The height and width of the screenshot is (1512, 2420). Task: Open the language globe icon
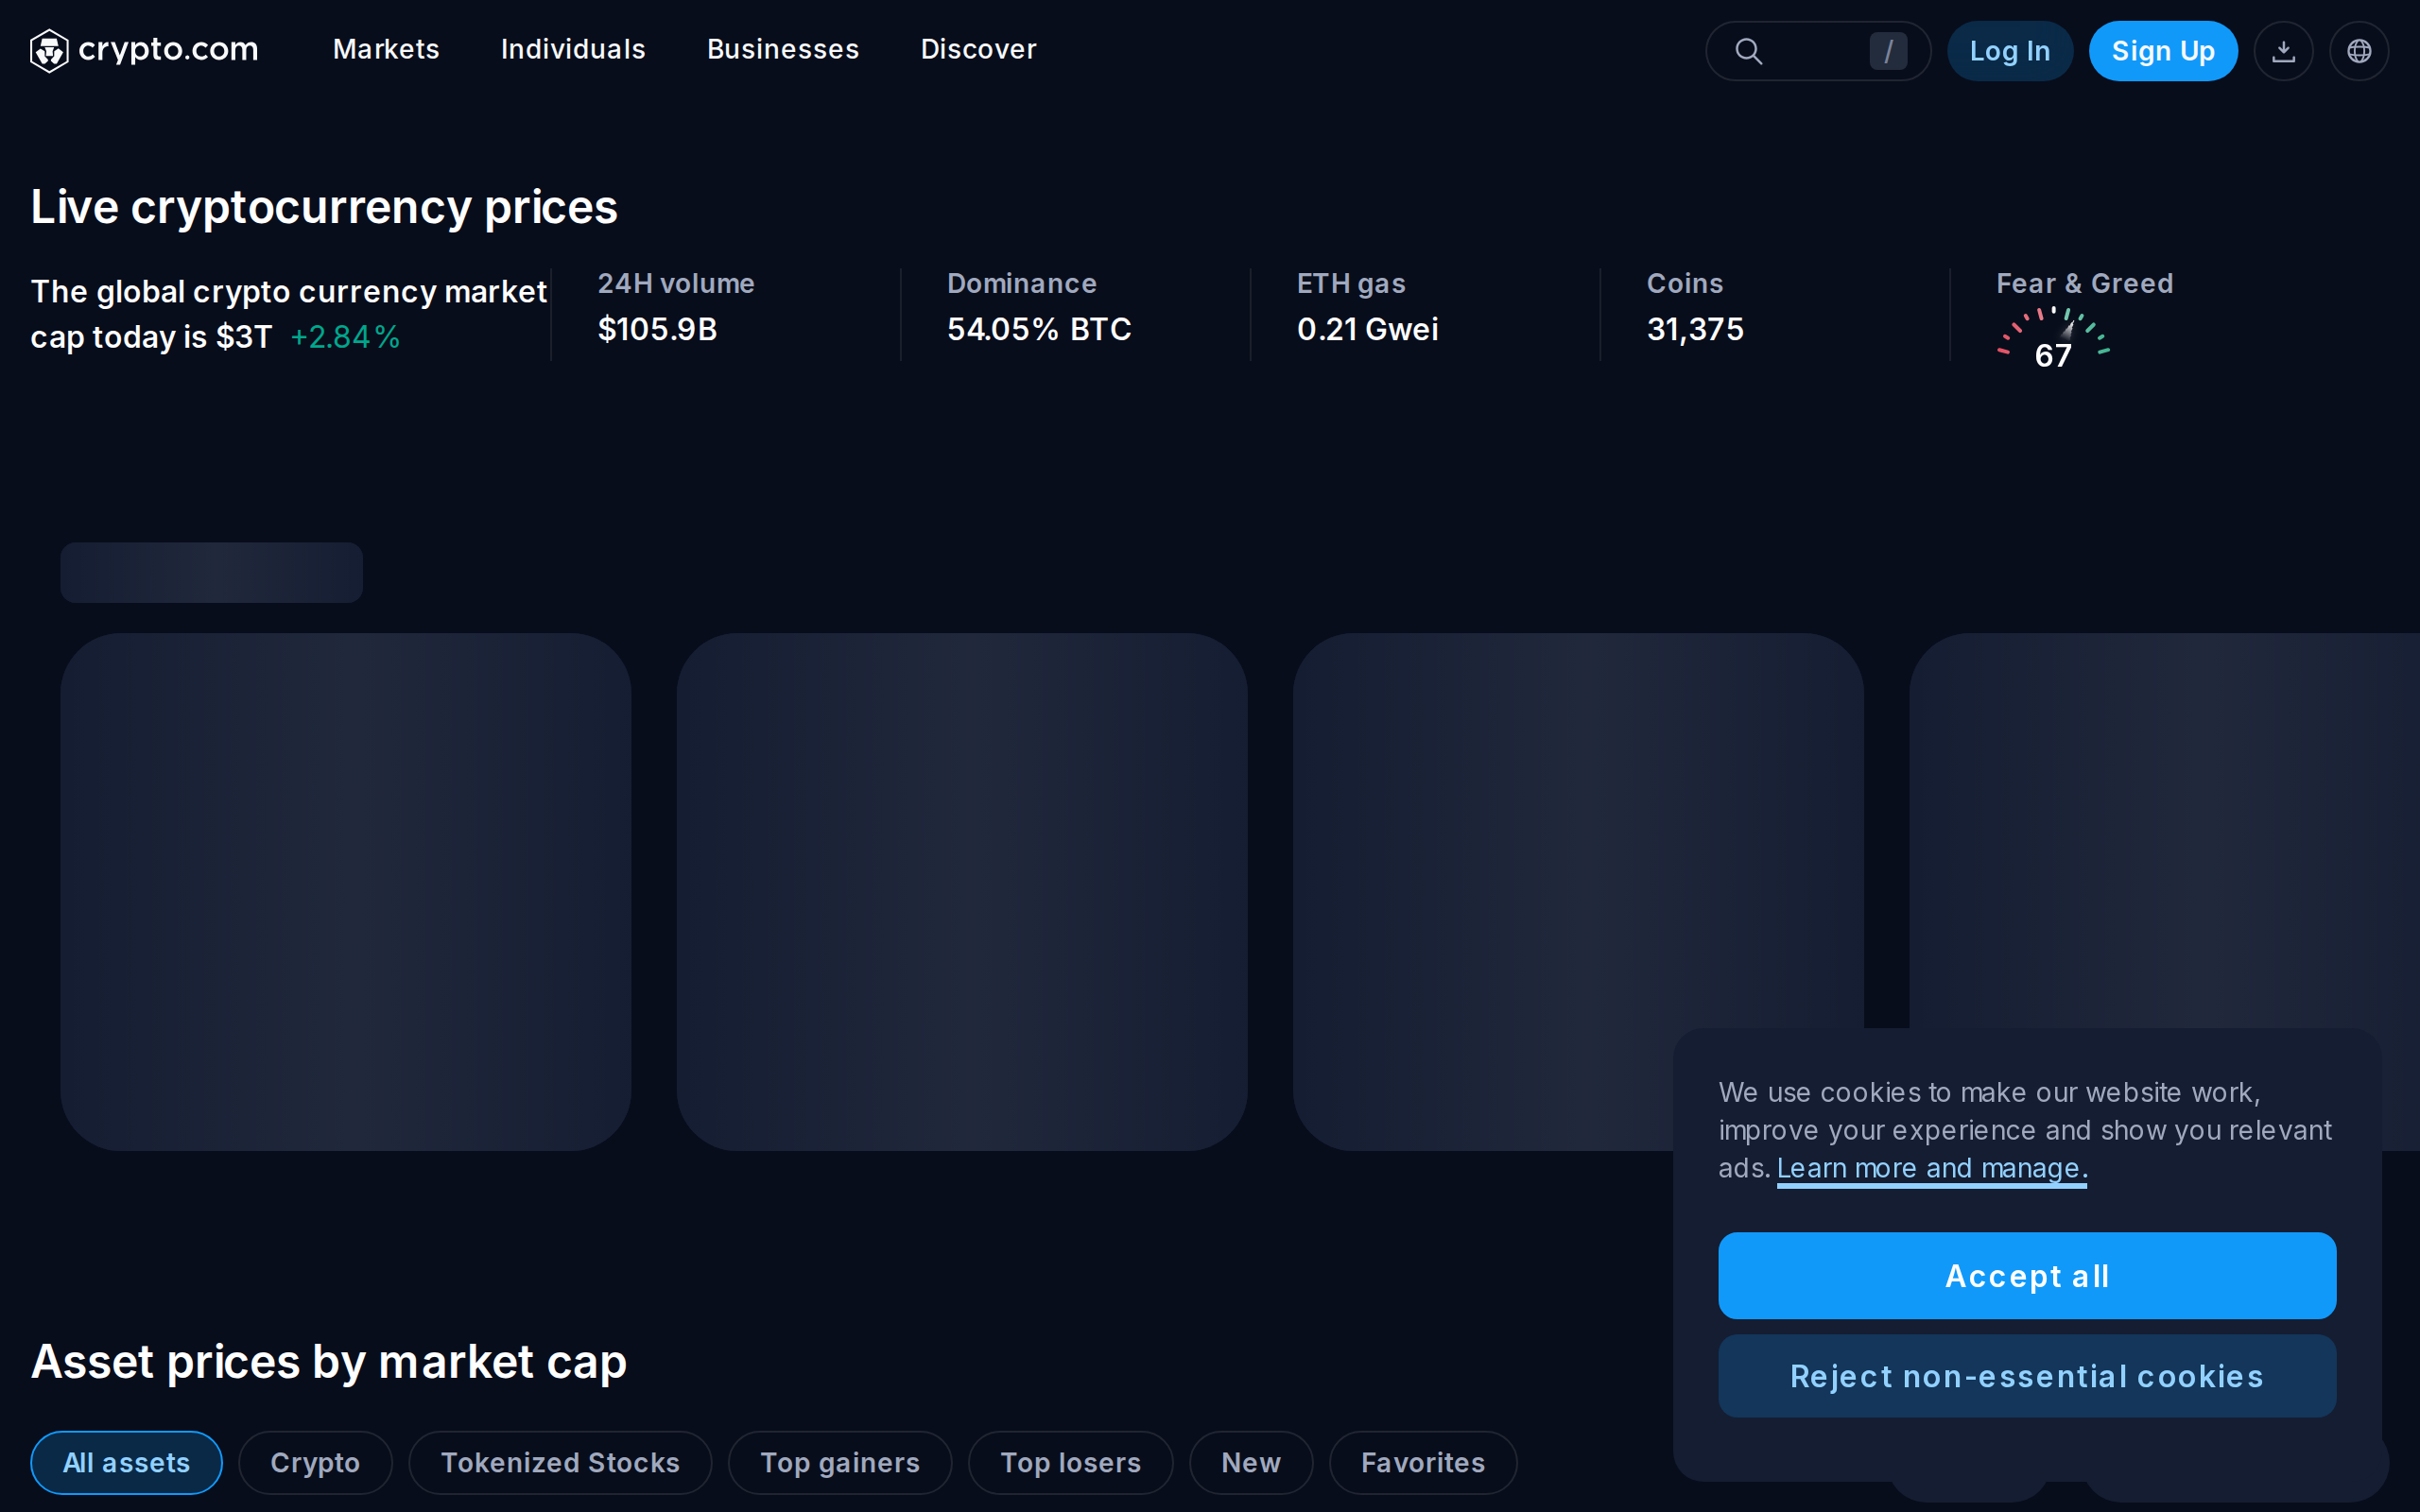pos(2359,51)
